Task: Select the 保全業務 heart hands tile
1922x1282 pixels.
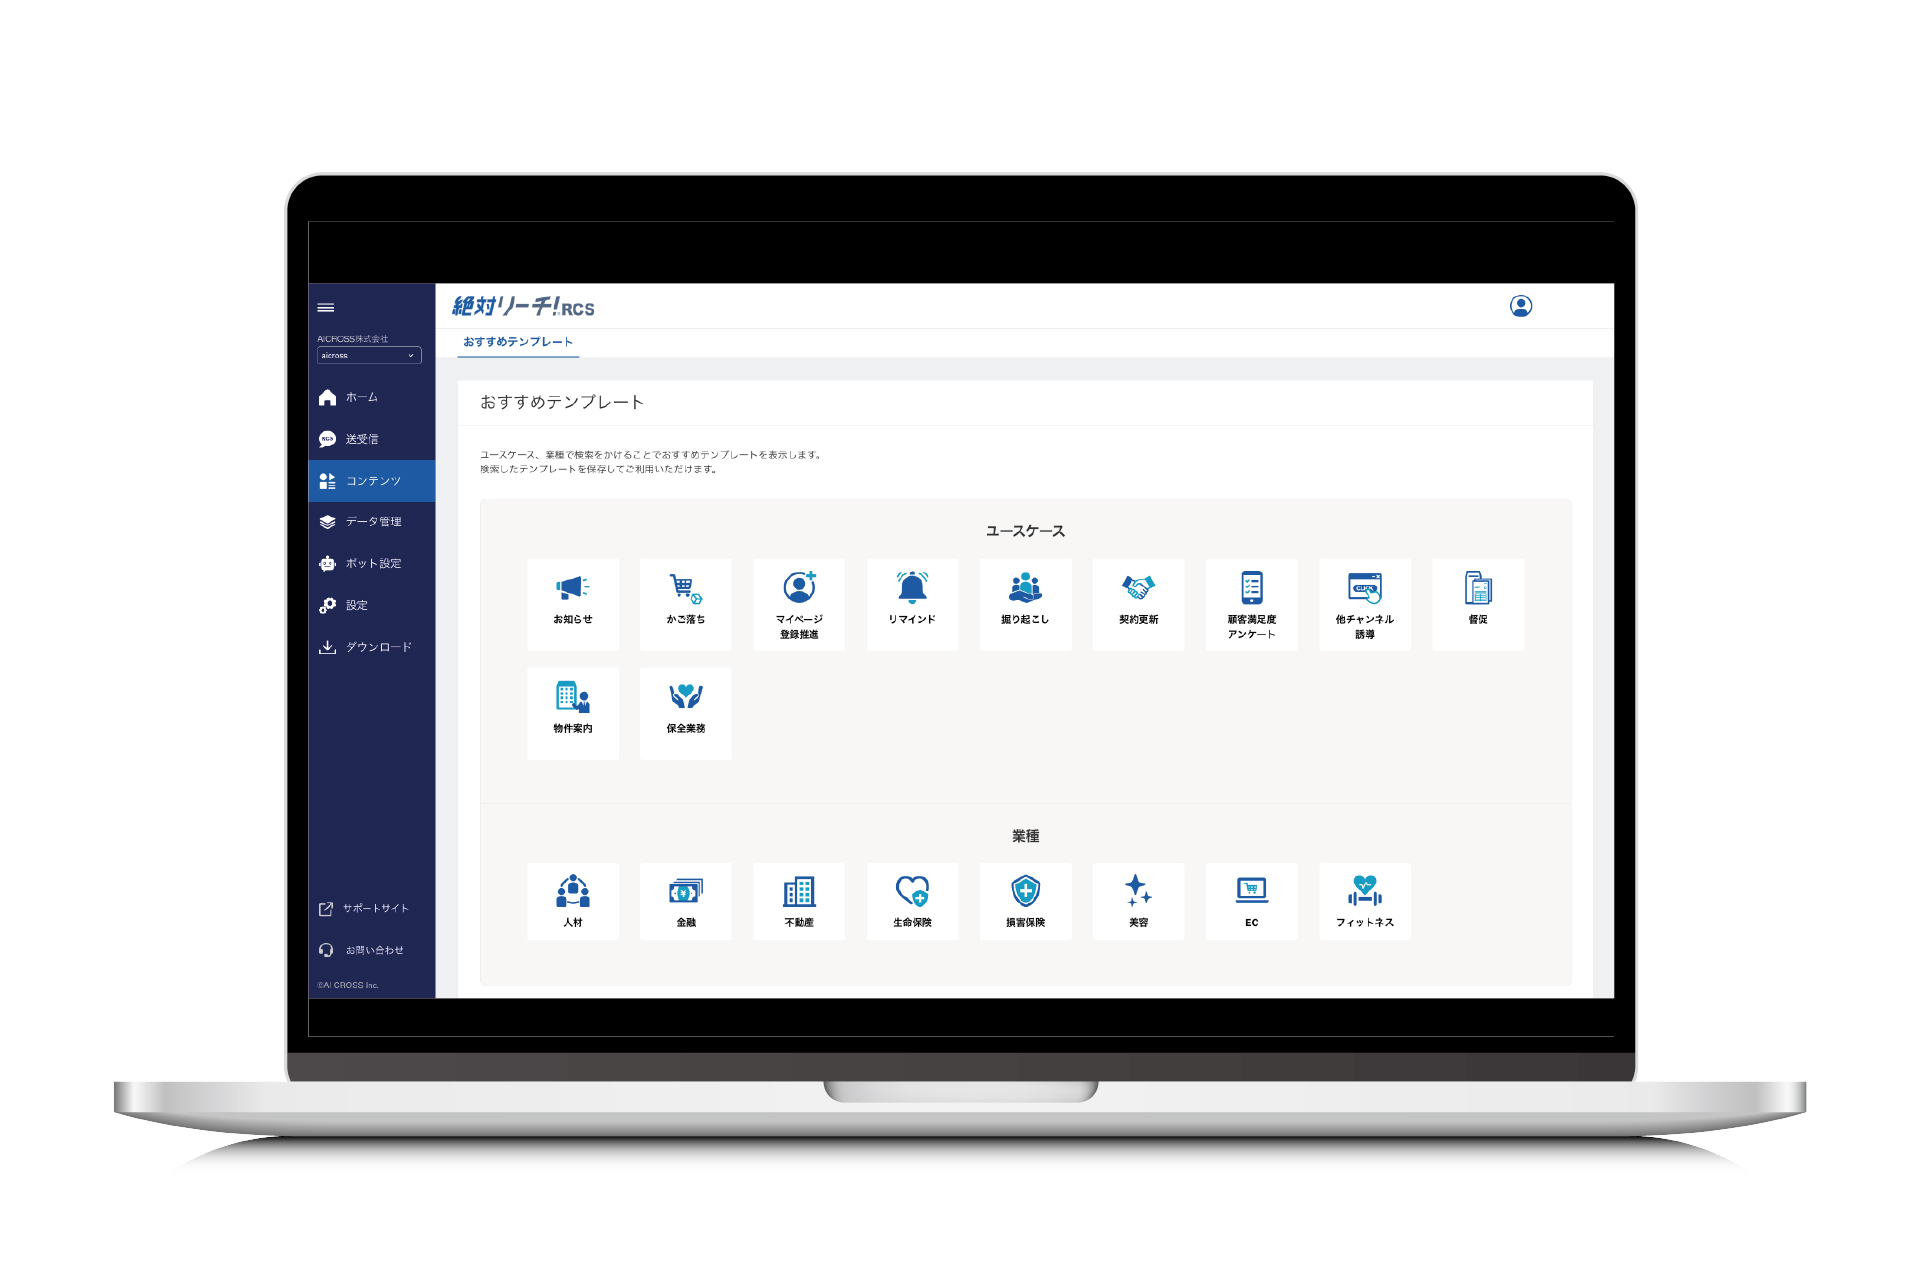Action: pos(685,712)
